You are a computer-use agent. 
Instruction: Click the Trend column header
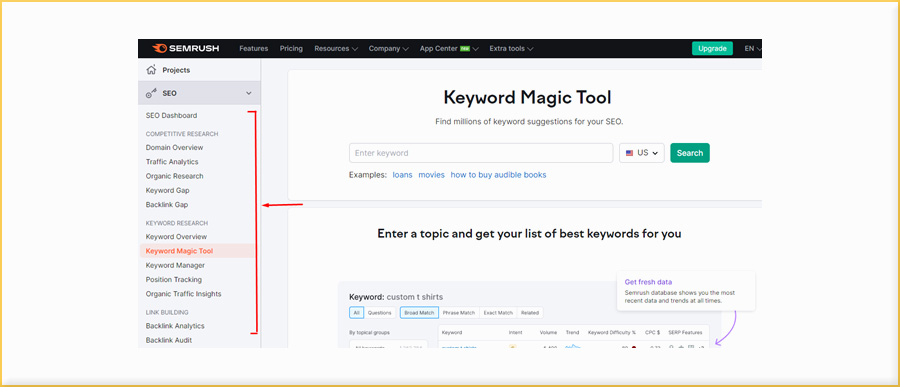point(572,332)
